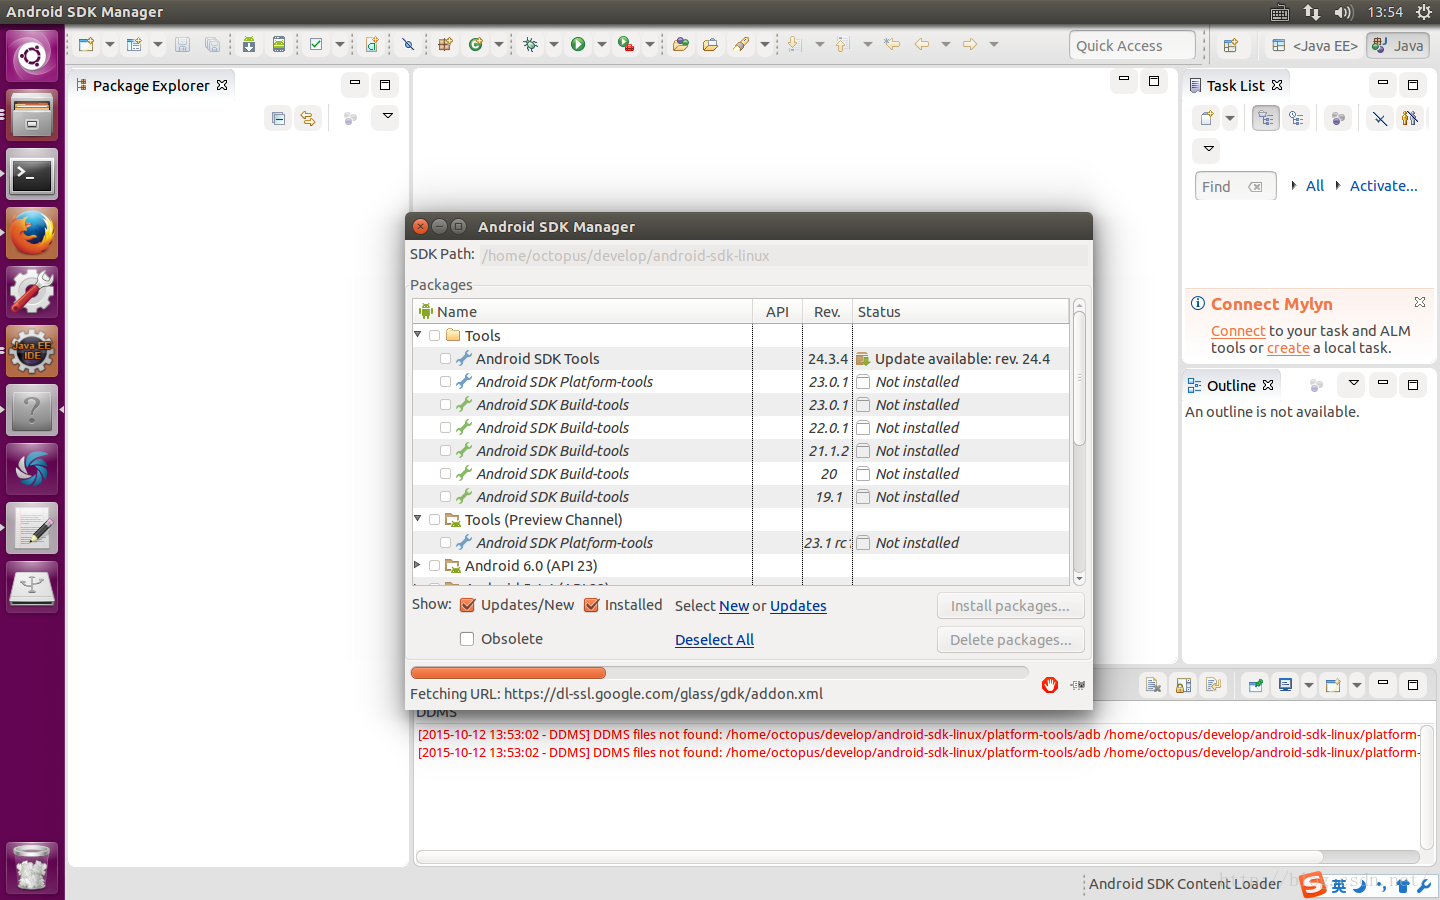Image resolution: width=1440 pixels, height=900 pixels.
Task: Click the Focus on Workweek icon in Task List
Action: (1337, 118)
